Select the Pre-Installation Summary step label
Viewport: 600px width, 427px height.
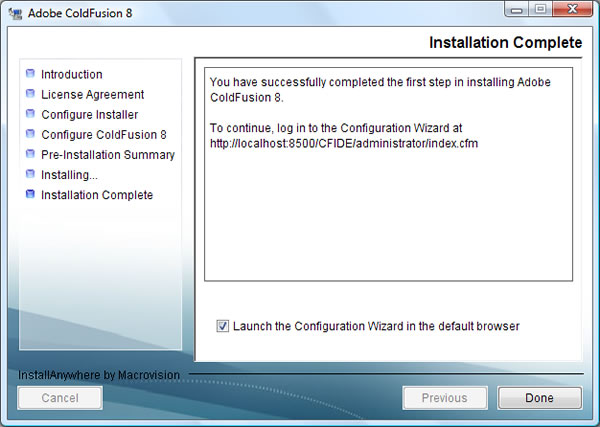[x=108, y=155]
